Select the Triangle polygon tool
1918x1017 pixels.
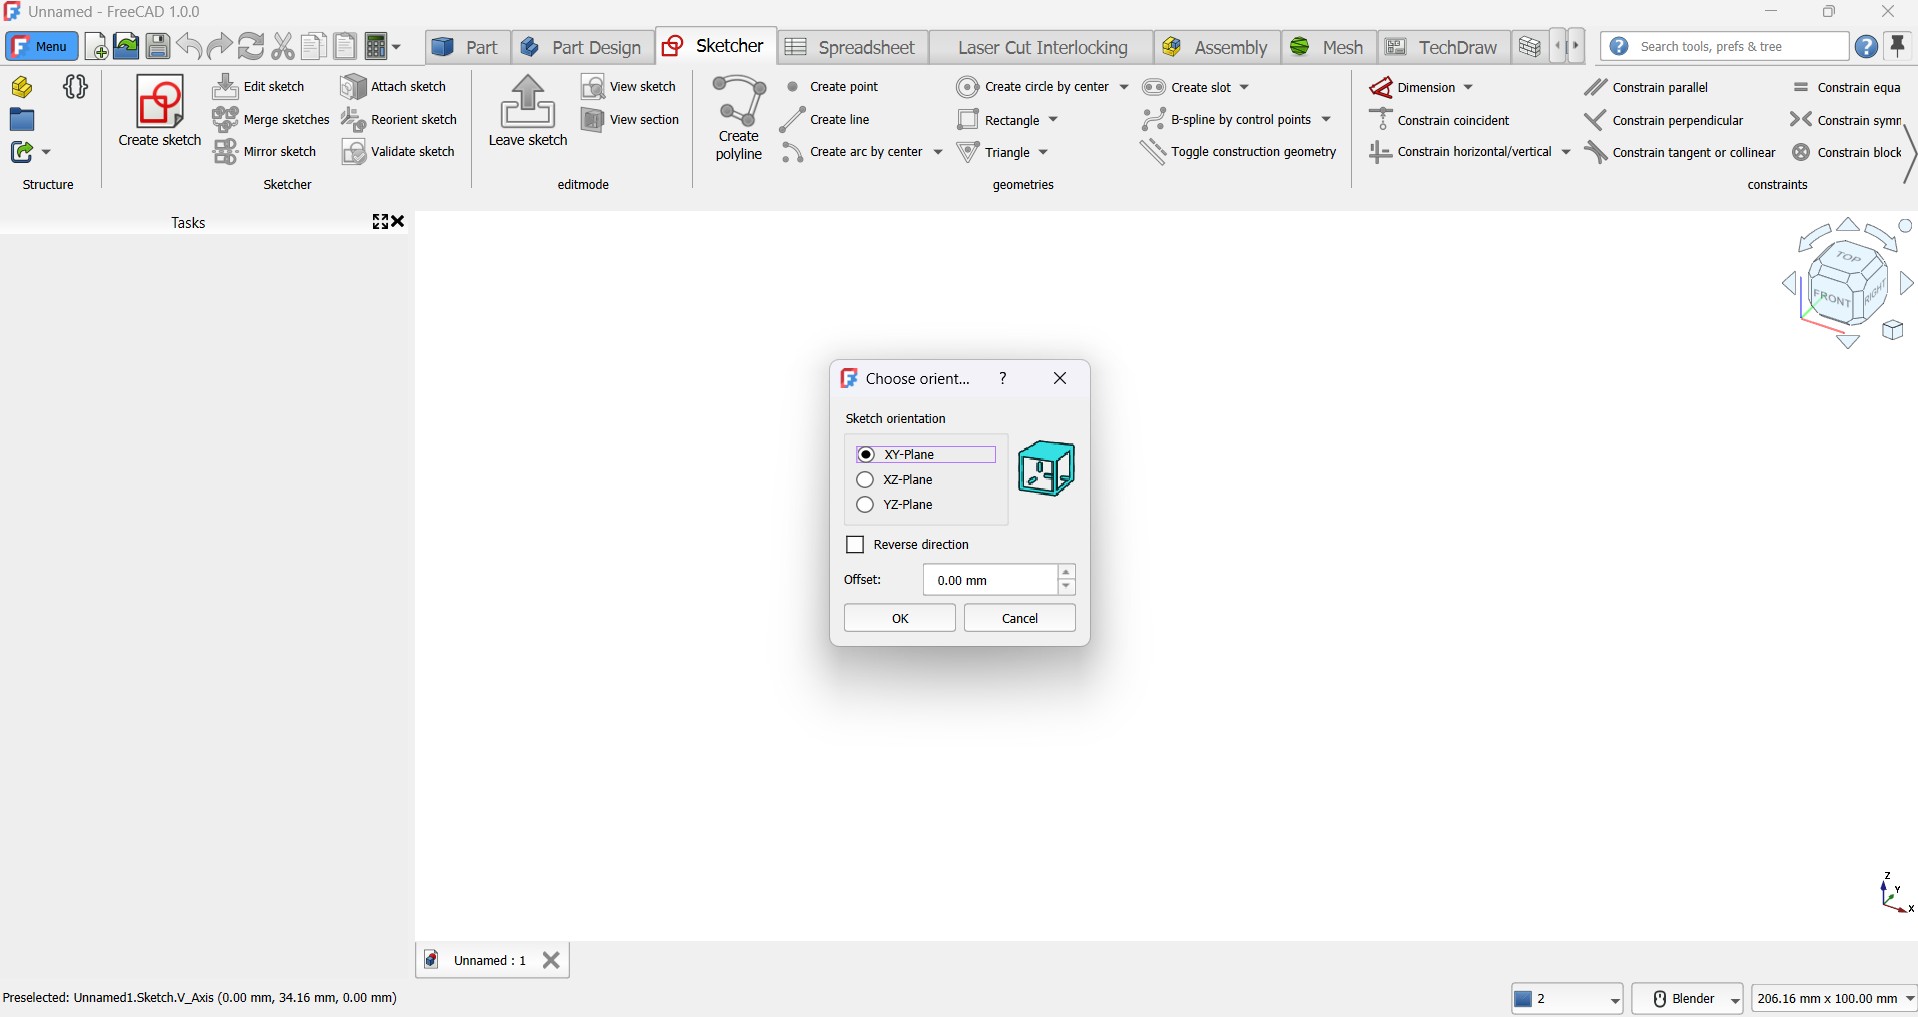point(994,152)
